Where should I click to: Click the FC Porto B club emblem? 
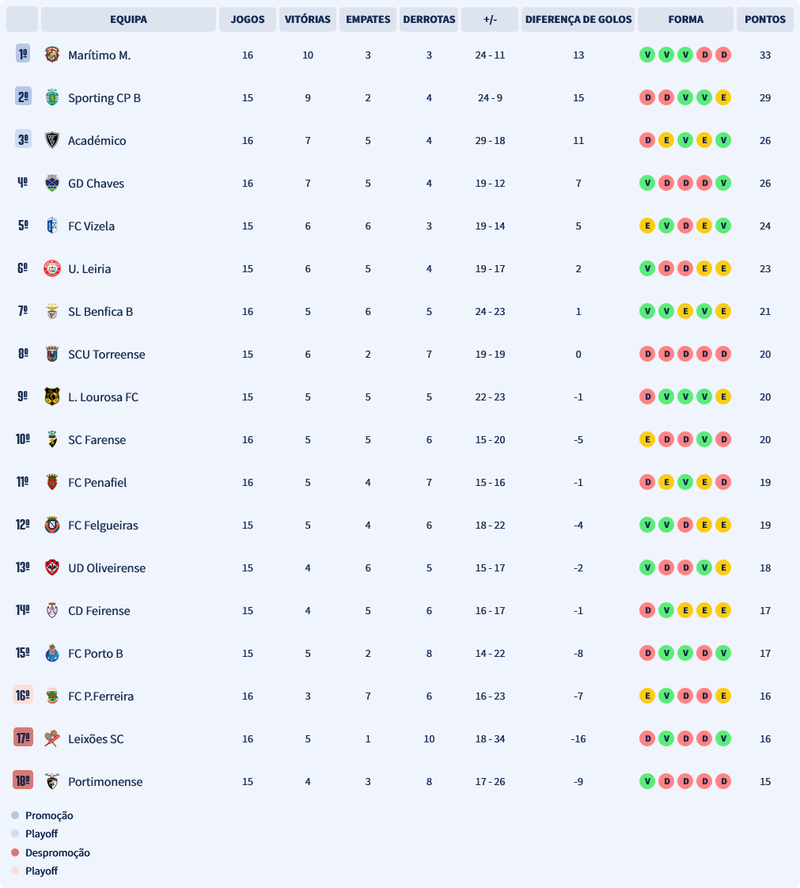[x=52, y=653]
